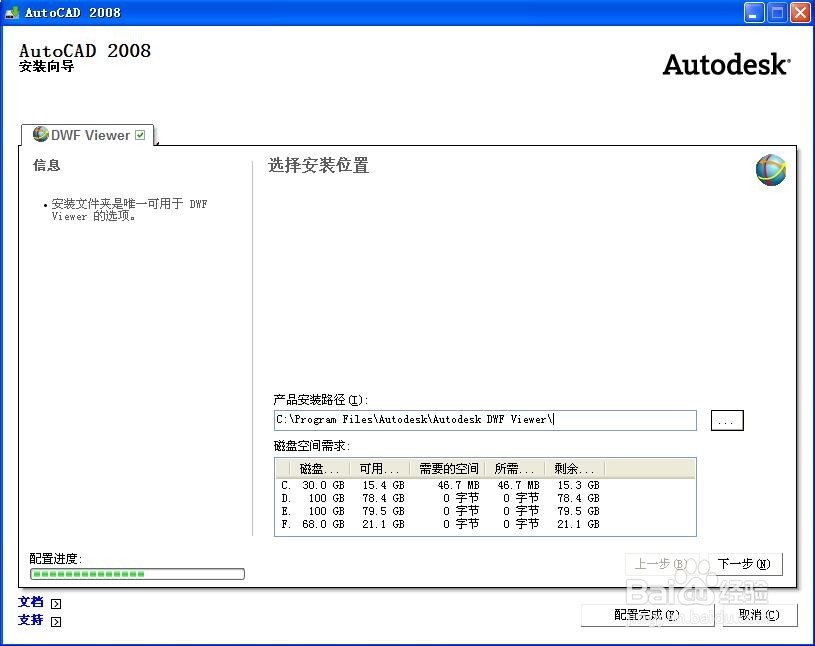Select drive D: row in disk table
The width and height of the screenshot is (815, 646).
coord(485,498)
